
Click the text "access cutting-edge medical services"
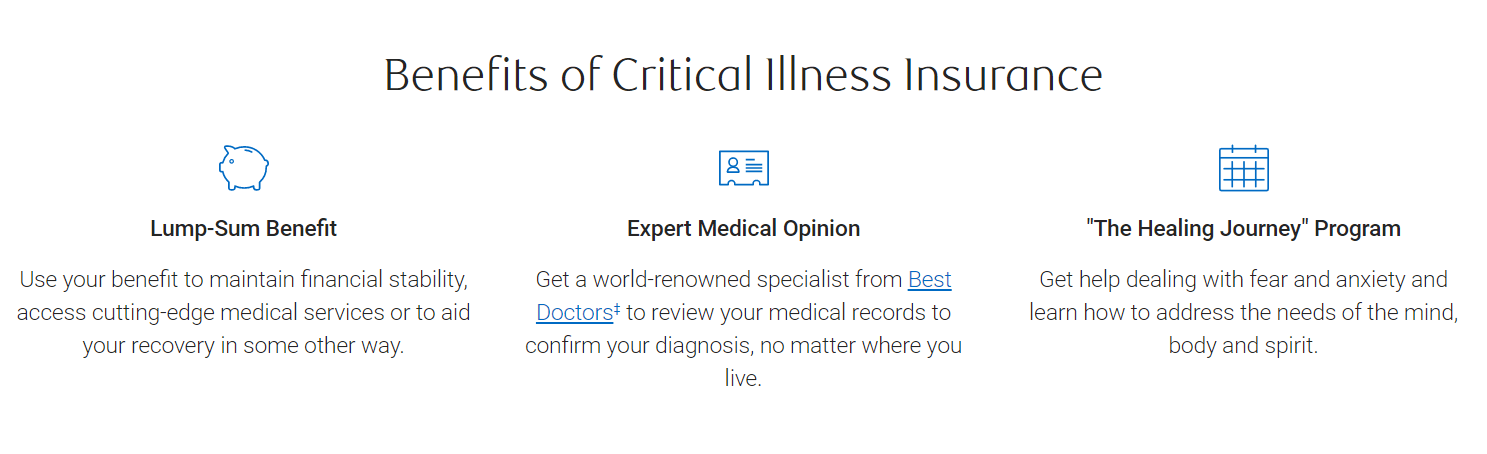(x=200, y=312)
